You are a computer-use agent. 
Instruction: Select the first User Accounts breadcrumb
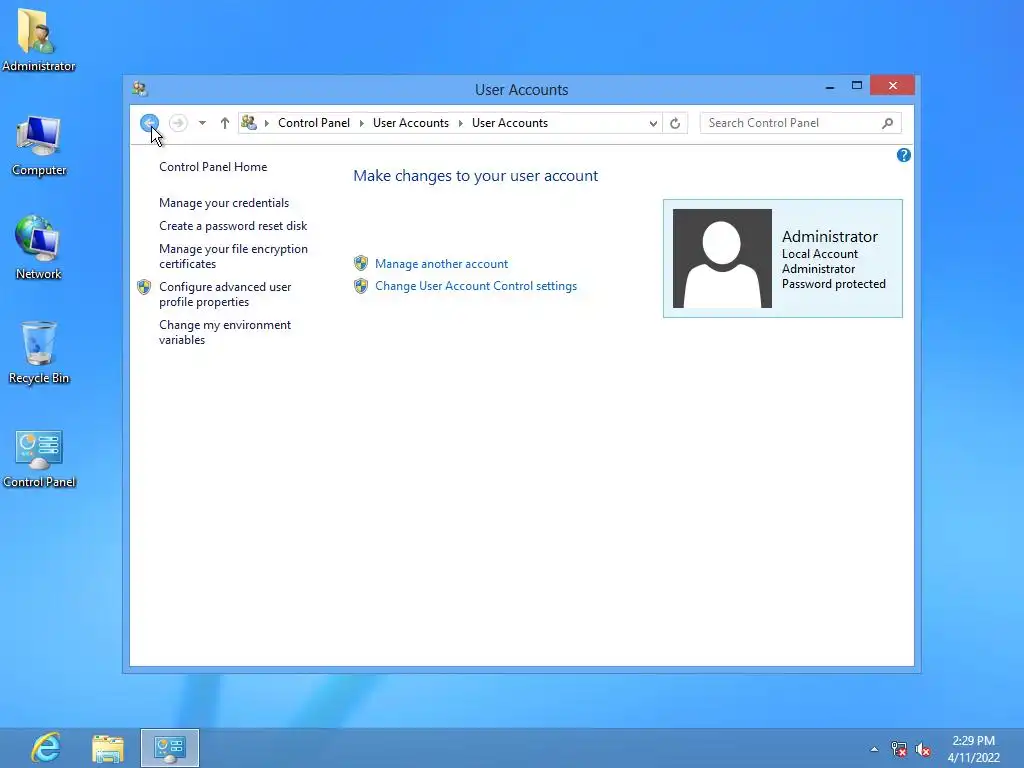point(411,123)
